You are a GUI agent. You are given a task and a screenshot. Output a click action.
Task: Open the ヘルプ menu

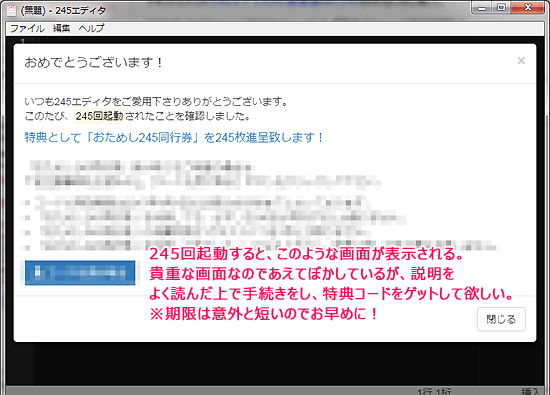click(x=91, y=28)
